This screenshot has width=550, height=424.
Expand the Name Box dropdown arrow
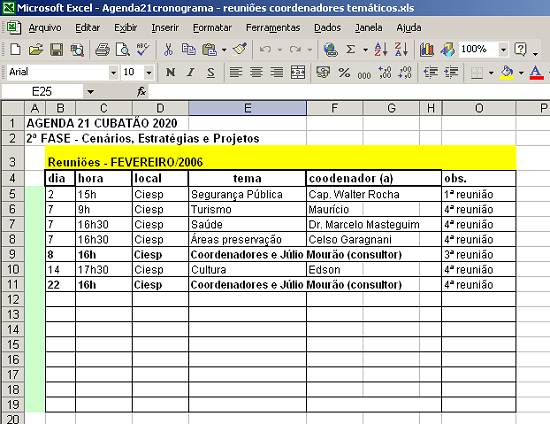coord(90,92)
